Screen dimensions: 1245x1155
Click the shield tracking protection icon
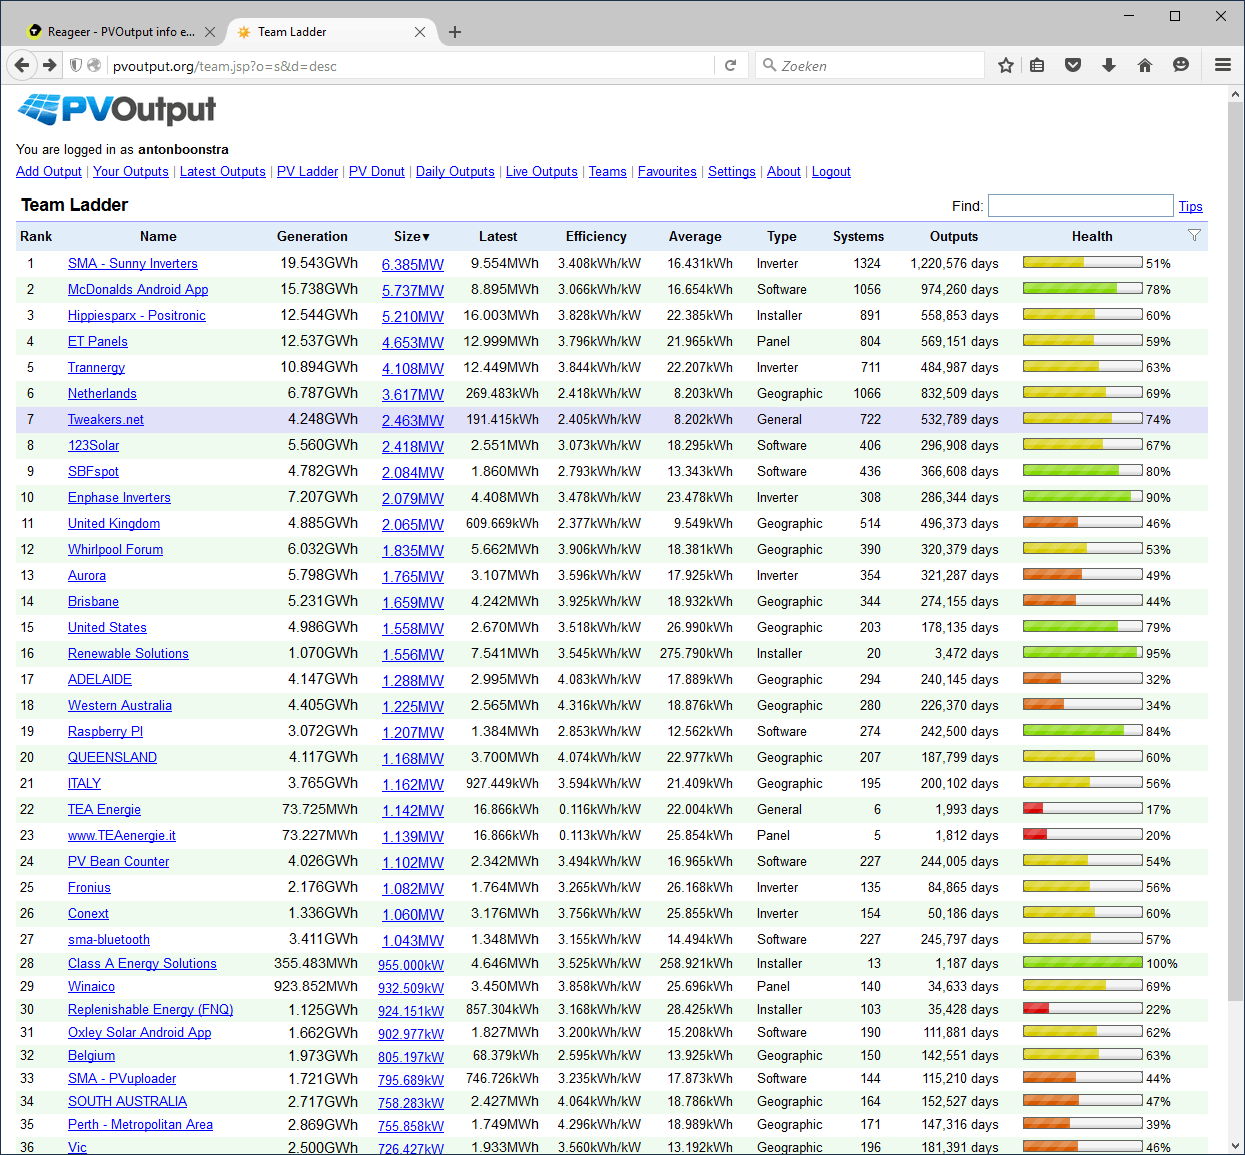click(75, 65)
